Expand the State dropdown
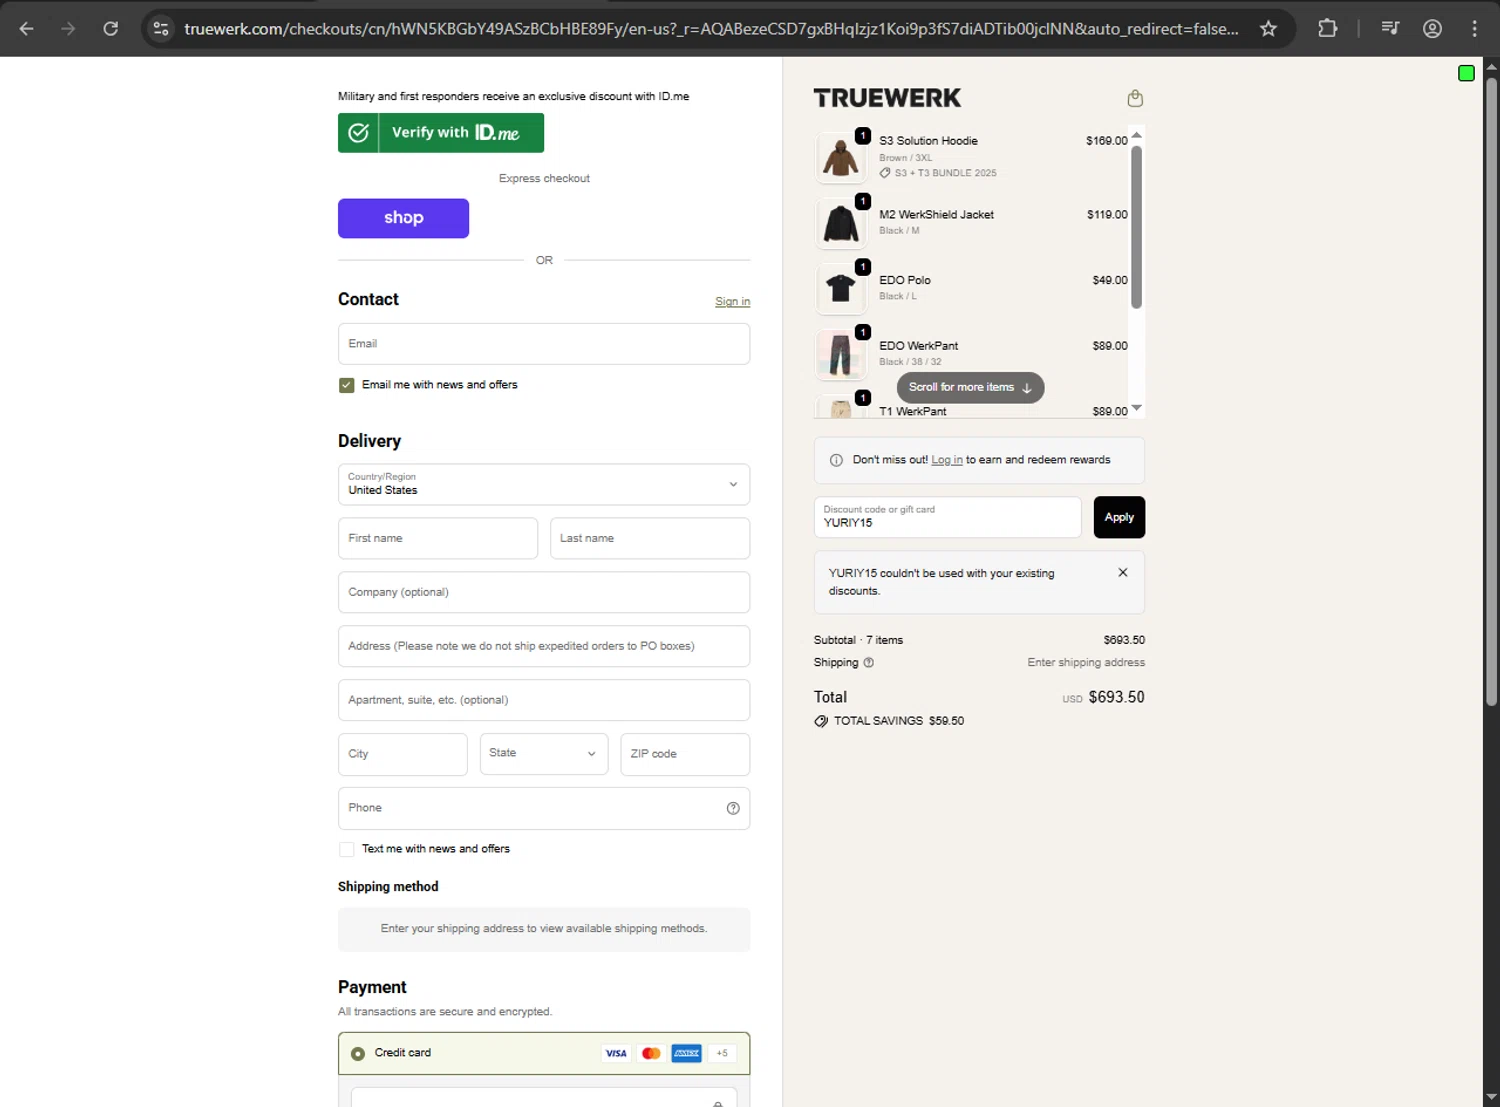The width and height of the screenshot is (1500, 1107). click(x=543, y=754)
